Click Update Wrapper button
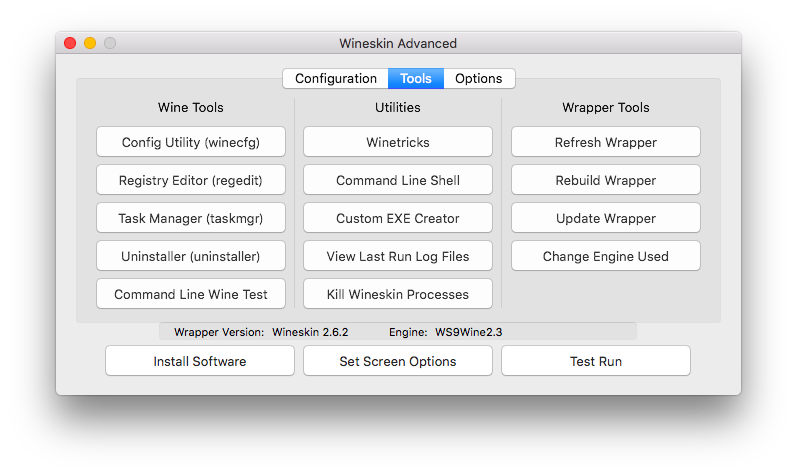Viewport: 797px width, 475px height. point(606,218)
